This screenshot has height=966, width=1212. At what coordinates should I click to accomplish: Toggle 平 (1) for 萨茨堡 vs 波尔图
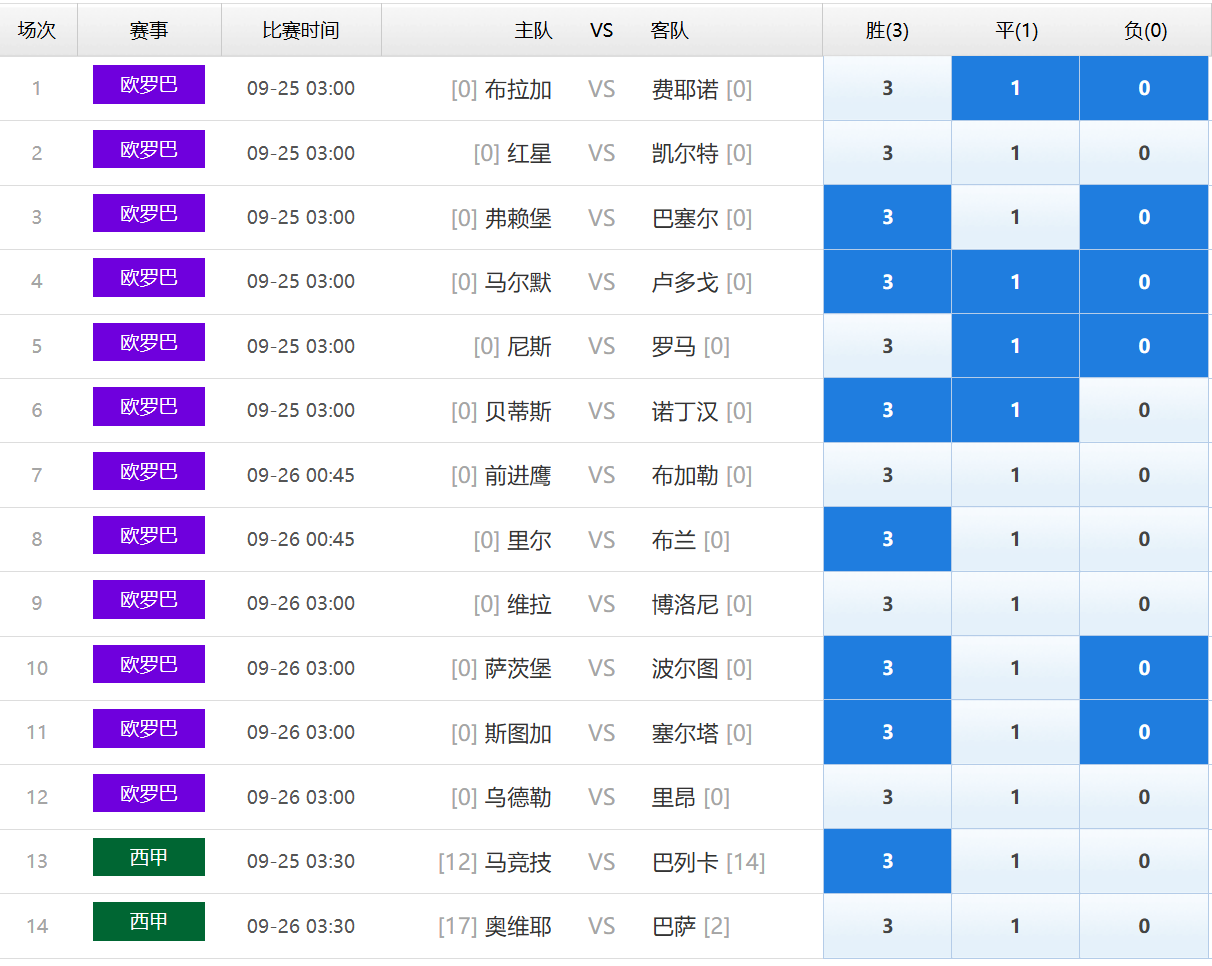(1015, 668)
